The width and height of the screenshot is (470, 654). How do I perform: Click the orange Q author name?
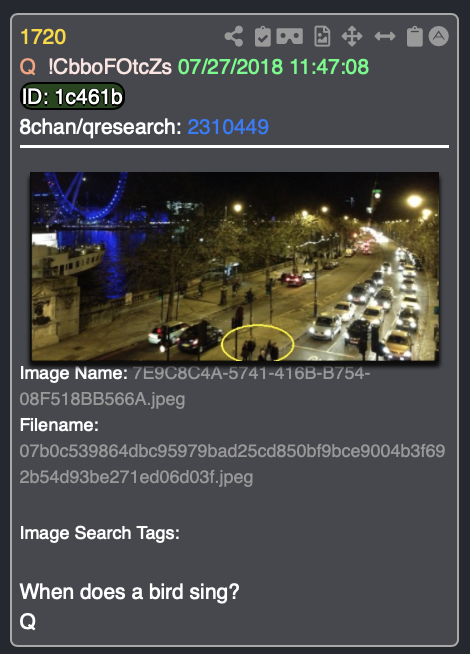click(28, 67)
